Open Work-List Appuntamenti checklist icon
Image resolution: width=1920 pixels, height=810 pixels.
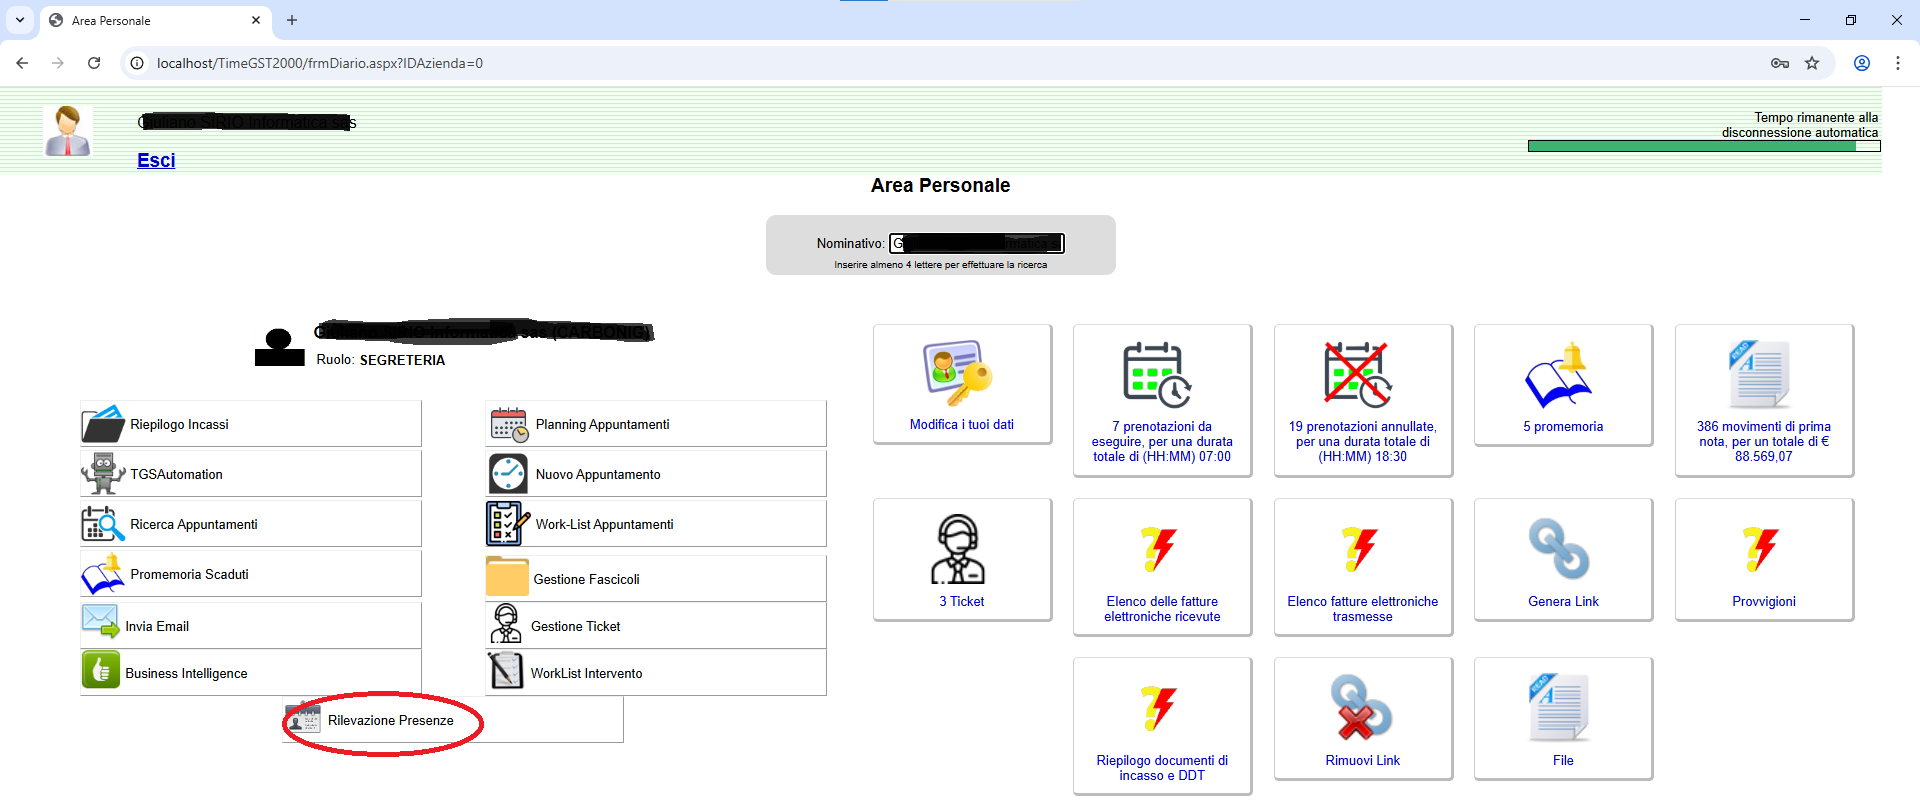[508, 524]
